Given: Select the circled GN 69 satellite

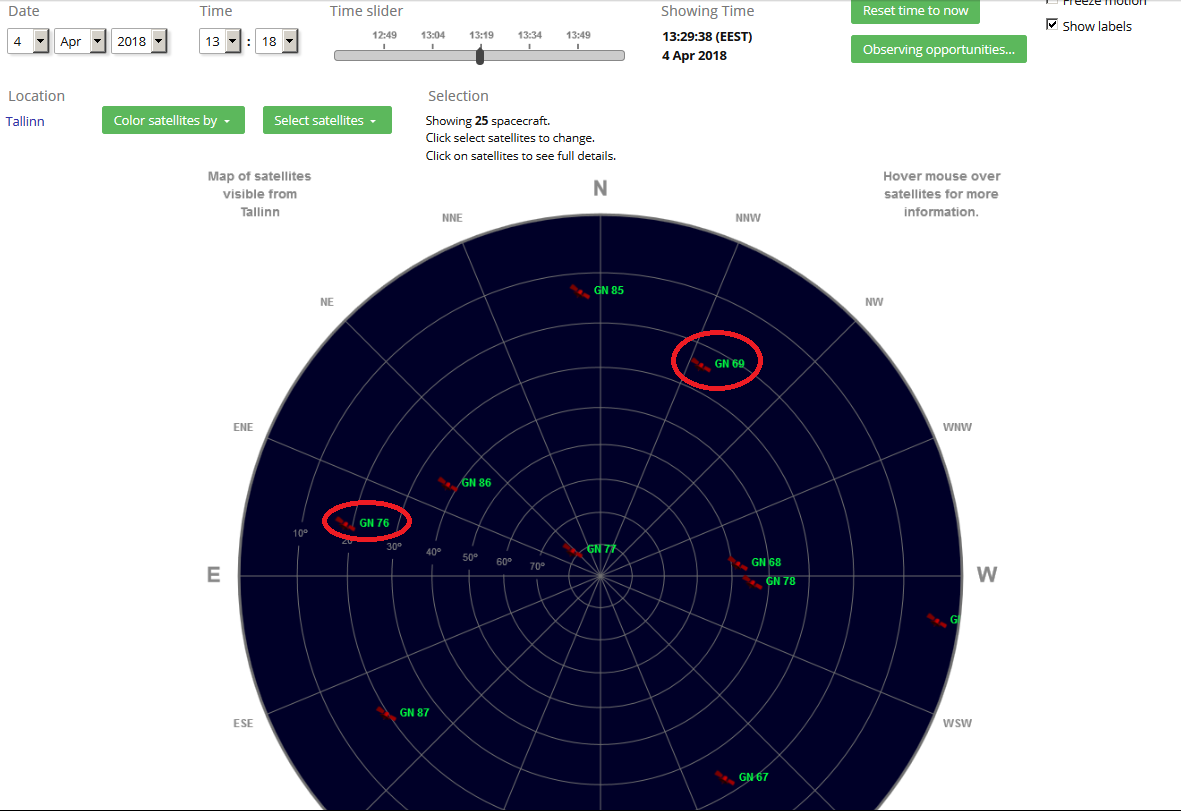Looking at the screenshot, I should click(x=701, y=365).
